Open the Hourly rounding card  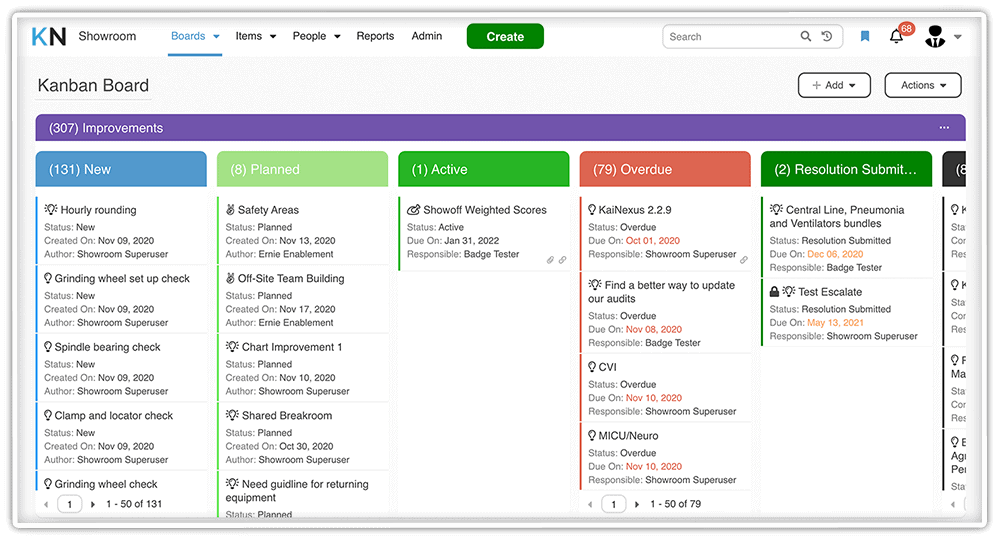98,210
